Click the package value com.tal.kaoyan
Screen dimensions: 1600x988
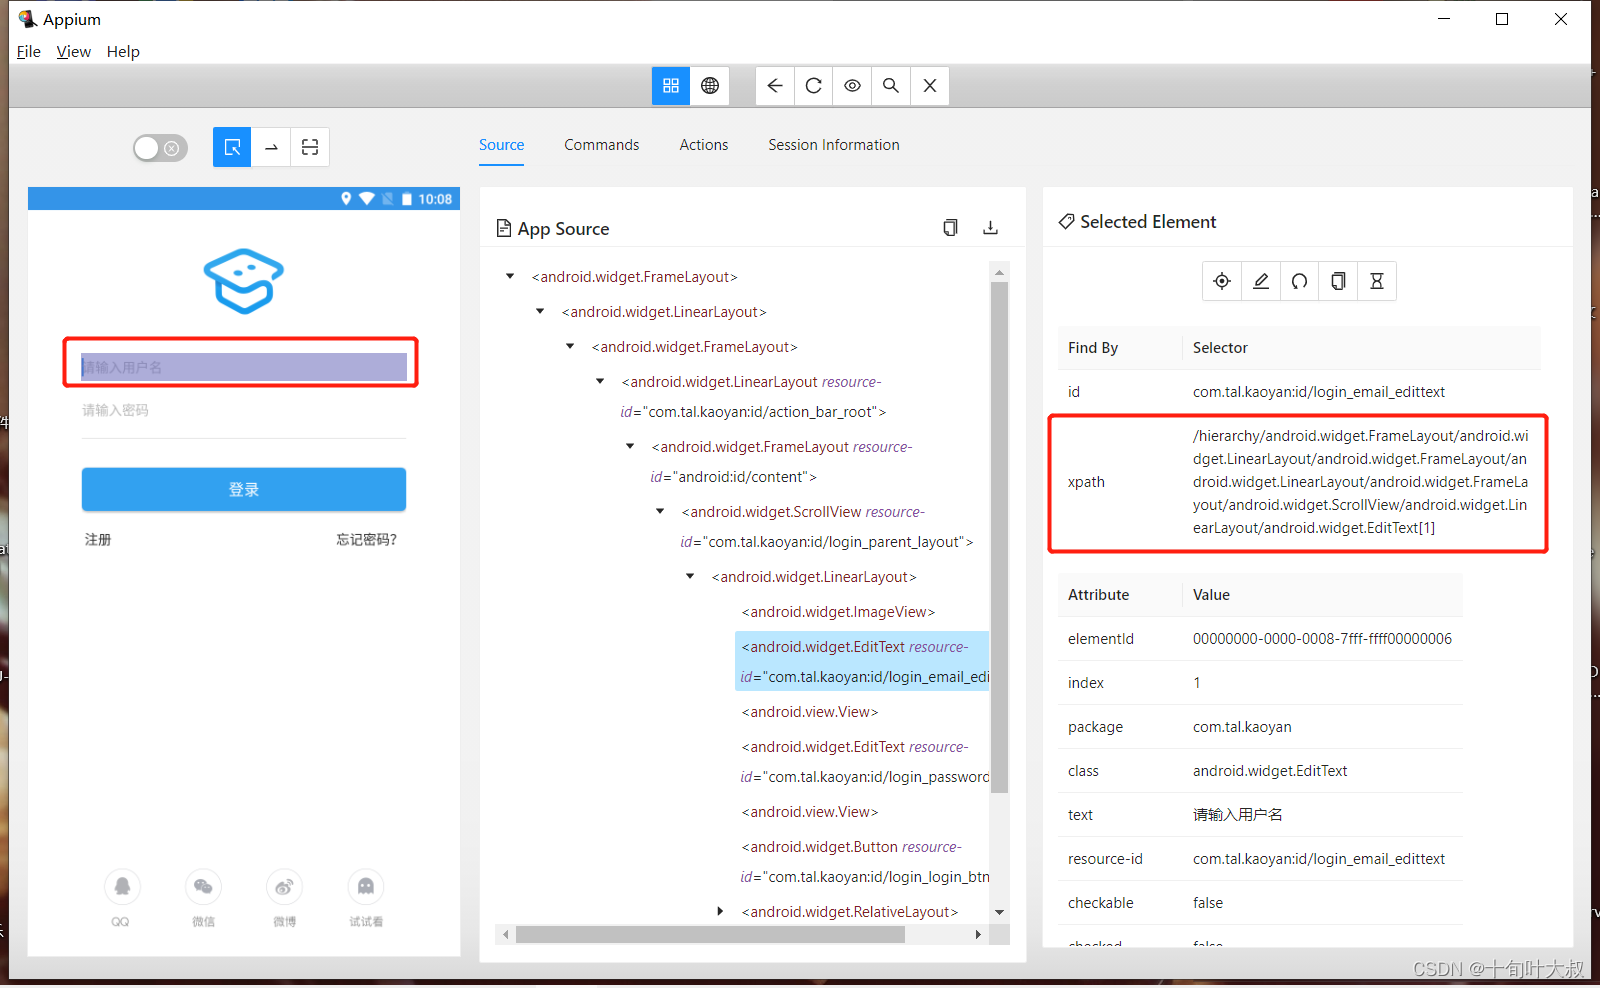(x=1242, y=727)
